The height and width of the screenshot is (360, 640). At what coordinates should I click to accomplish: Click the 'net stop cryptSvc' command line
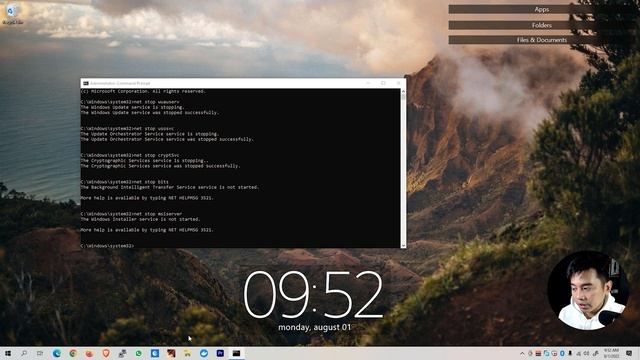coord(129,156)
